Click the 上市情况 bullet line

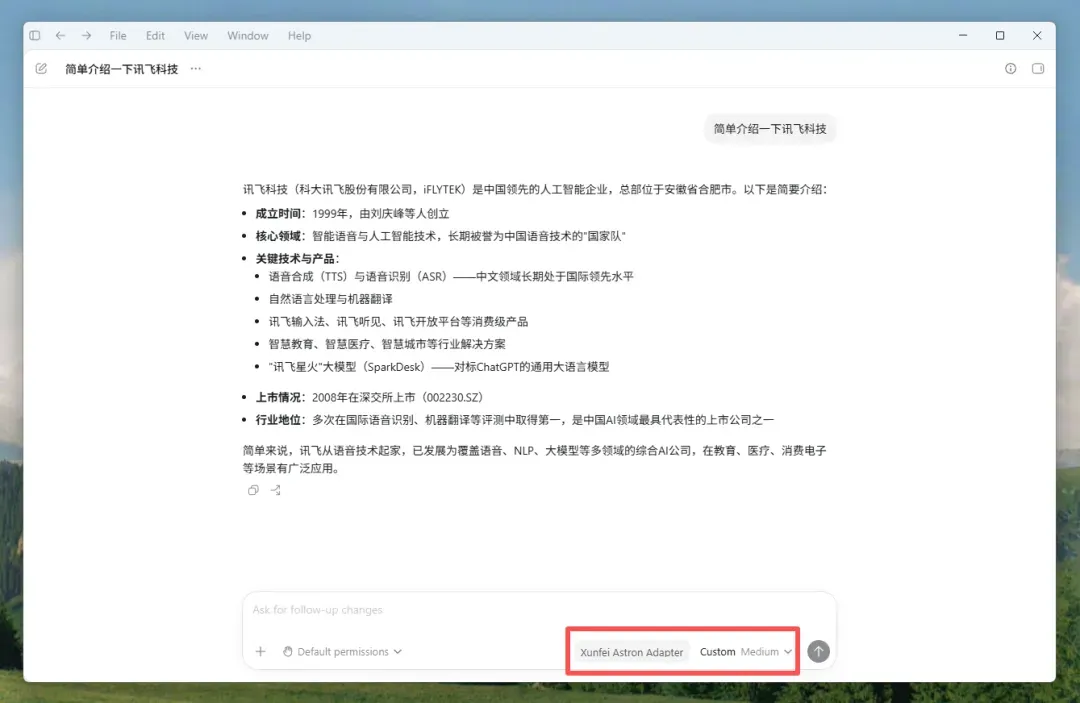[x=369, y=397]
